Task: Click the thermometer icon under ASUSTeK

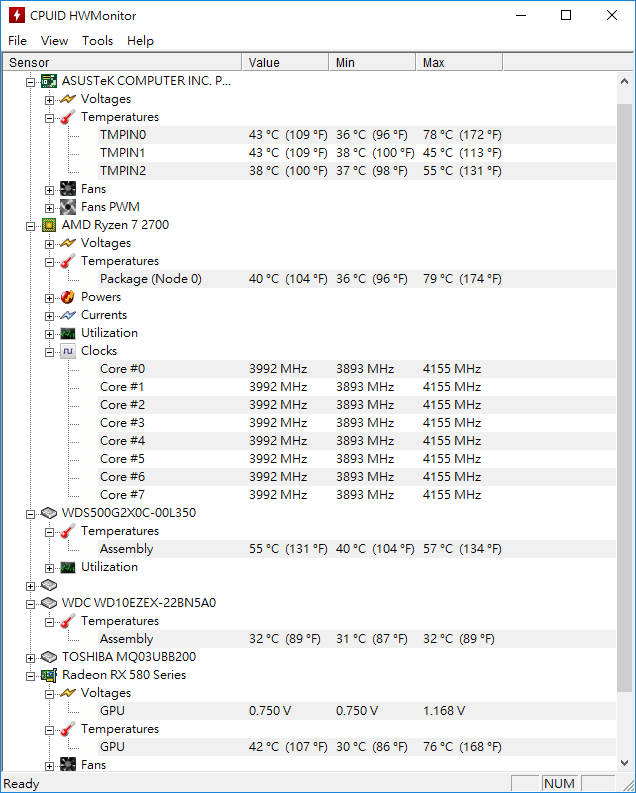Action: [68, 117]
